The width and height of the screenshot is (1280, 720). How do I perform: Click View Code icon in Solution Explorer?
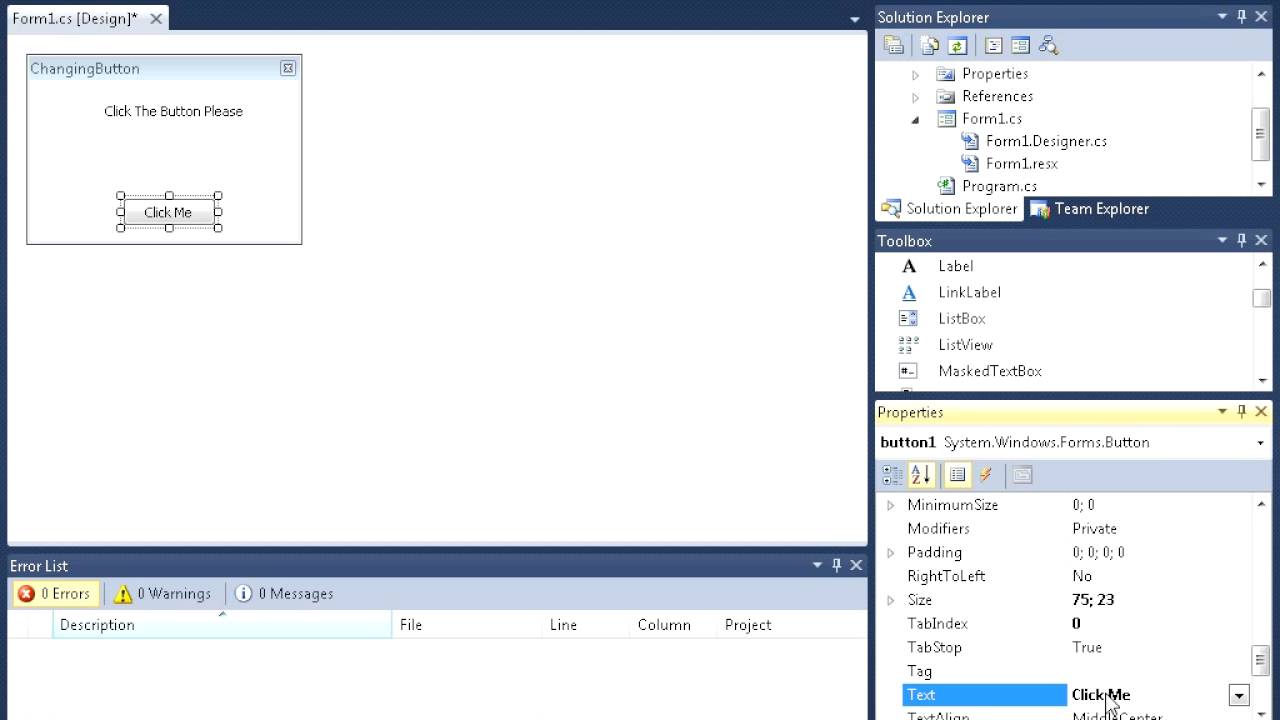(993, 45)
